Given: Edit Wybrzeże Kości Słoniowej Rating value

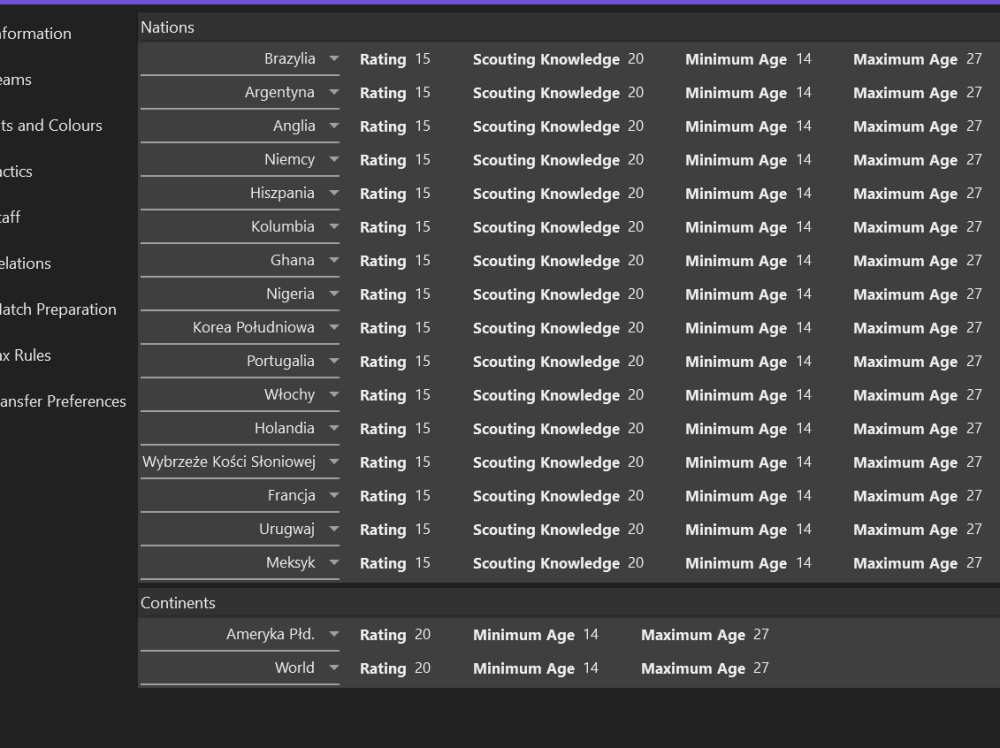Looking at the screenshot, I should pyautogui.click(x=423, y=462).
